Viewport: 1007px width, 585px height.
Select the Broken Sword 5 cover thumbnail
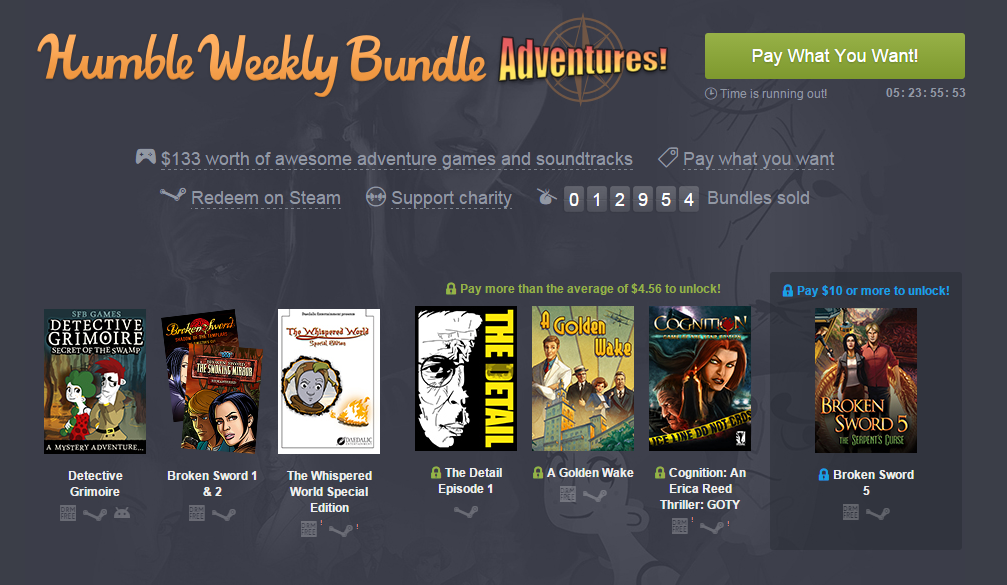[866, 380]
